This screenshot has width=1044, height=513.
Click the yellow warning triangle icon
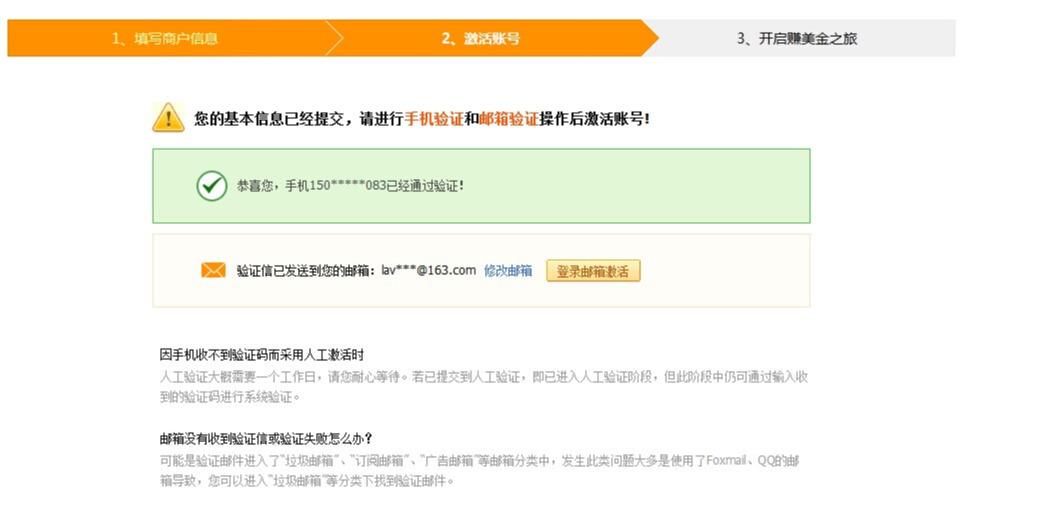(x=168, y=117)
